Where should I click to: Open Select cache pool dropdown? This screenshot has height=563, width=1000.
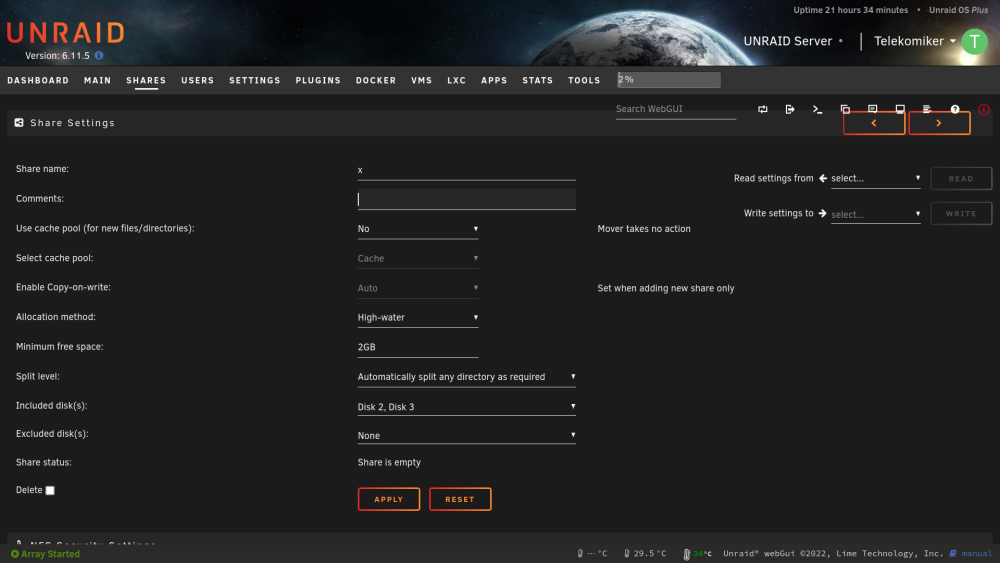pos(418,258)
